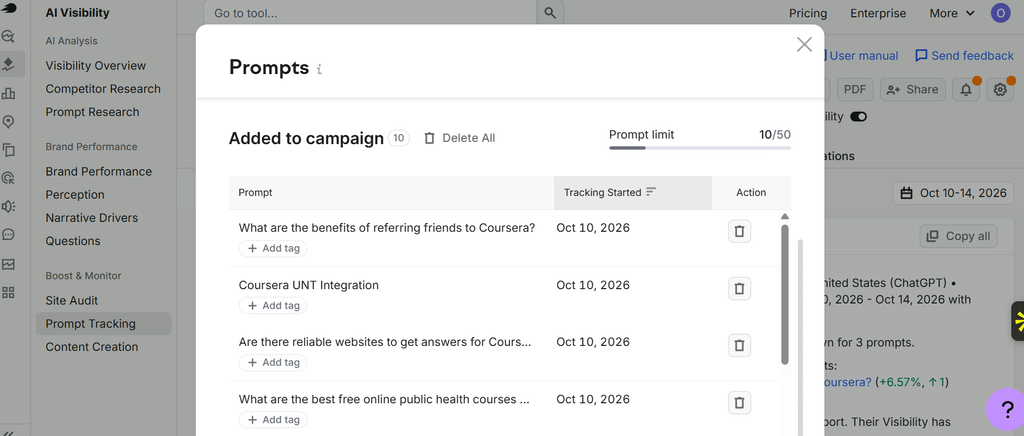Click the stacked pages rail icon
This screenshot has height=436, width=1024.
(x=8, y=150)
